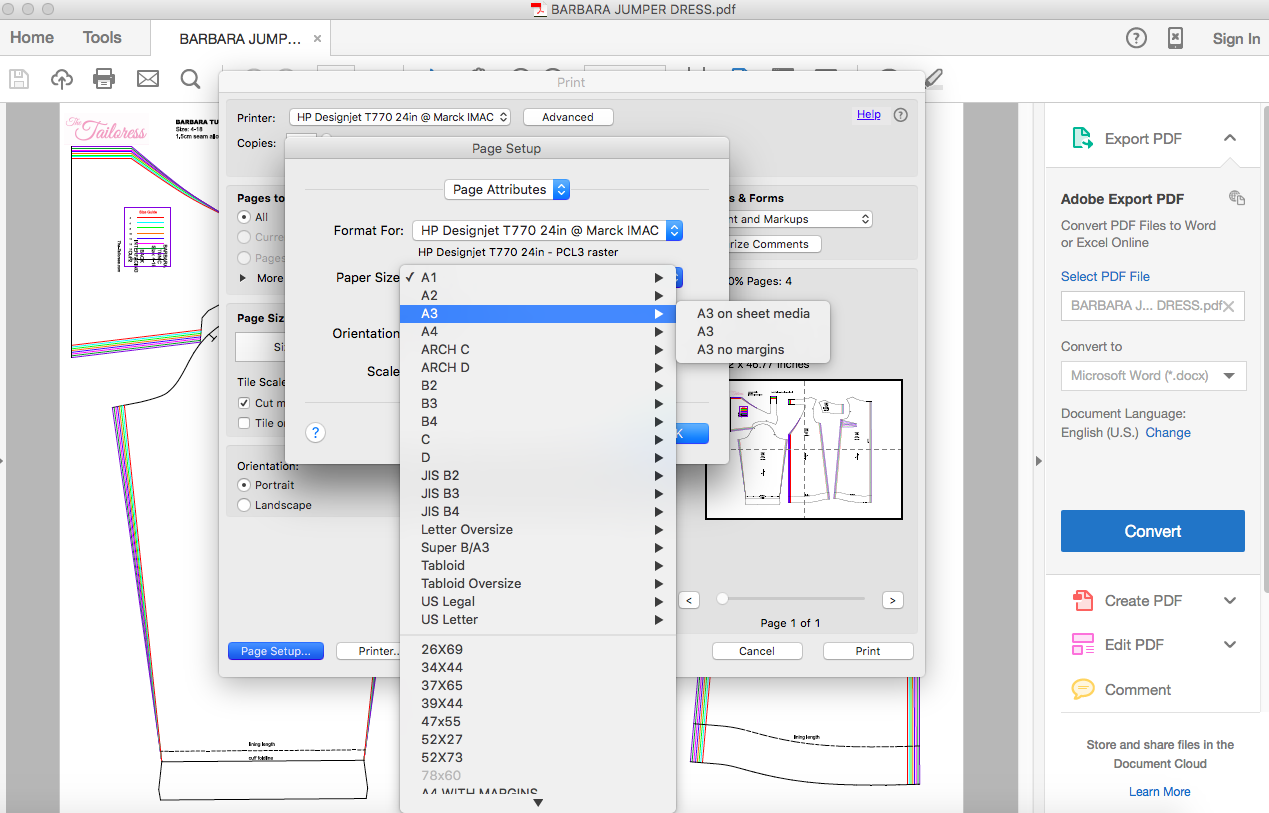
Task: Open the Learn More link
Action: click(x=1160, y=791)
